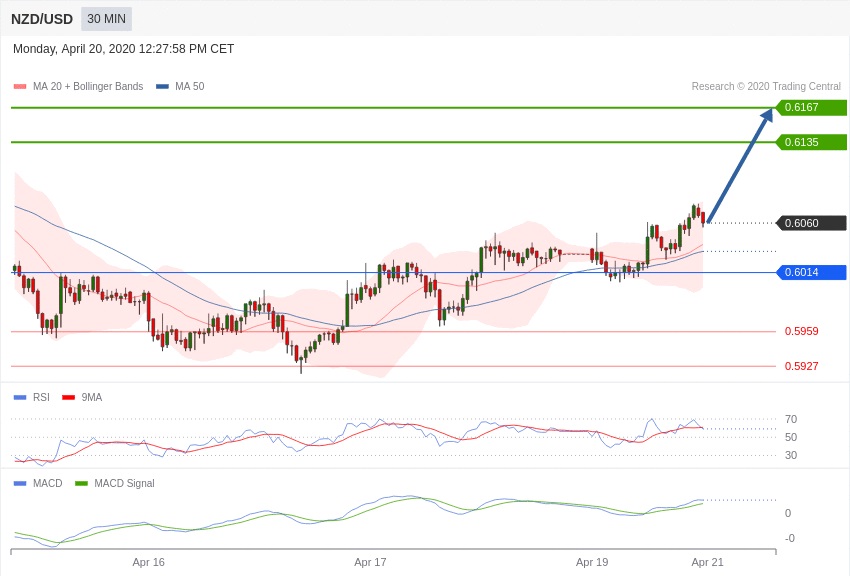Click the Apr 21 date axis label

point(707,562)
